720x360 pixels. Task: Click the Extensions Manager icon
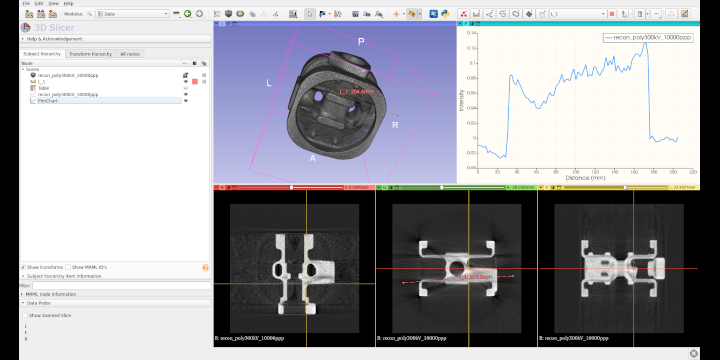[433, 14]
